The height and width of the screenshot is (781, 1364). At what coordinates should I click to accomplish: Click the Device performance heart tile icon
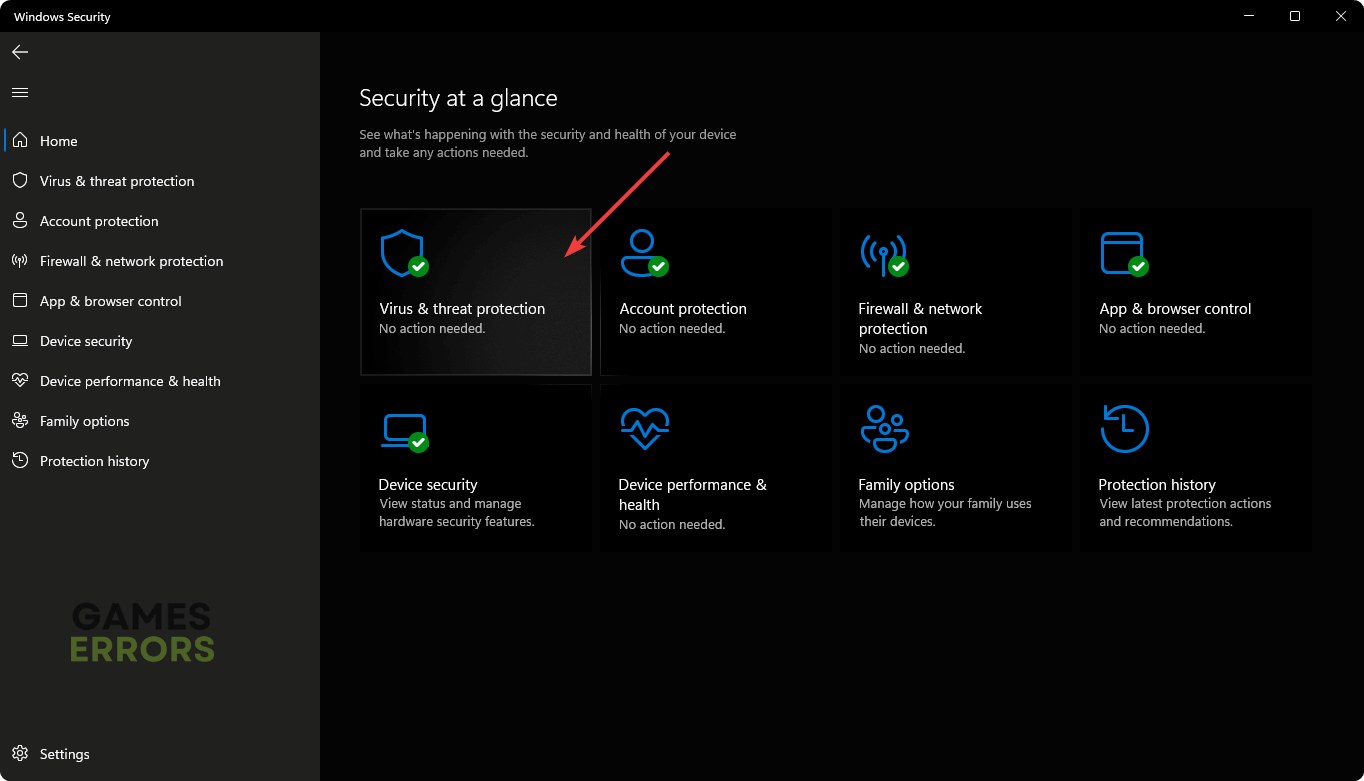(x=644, y=429)
